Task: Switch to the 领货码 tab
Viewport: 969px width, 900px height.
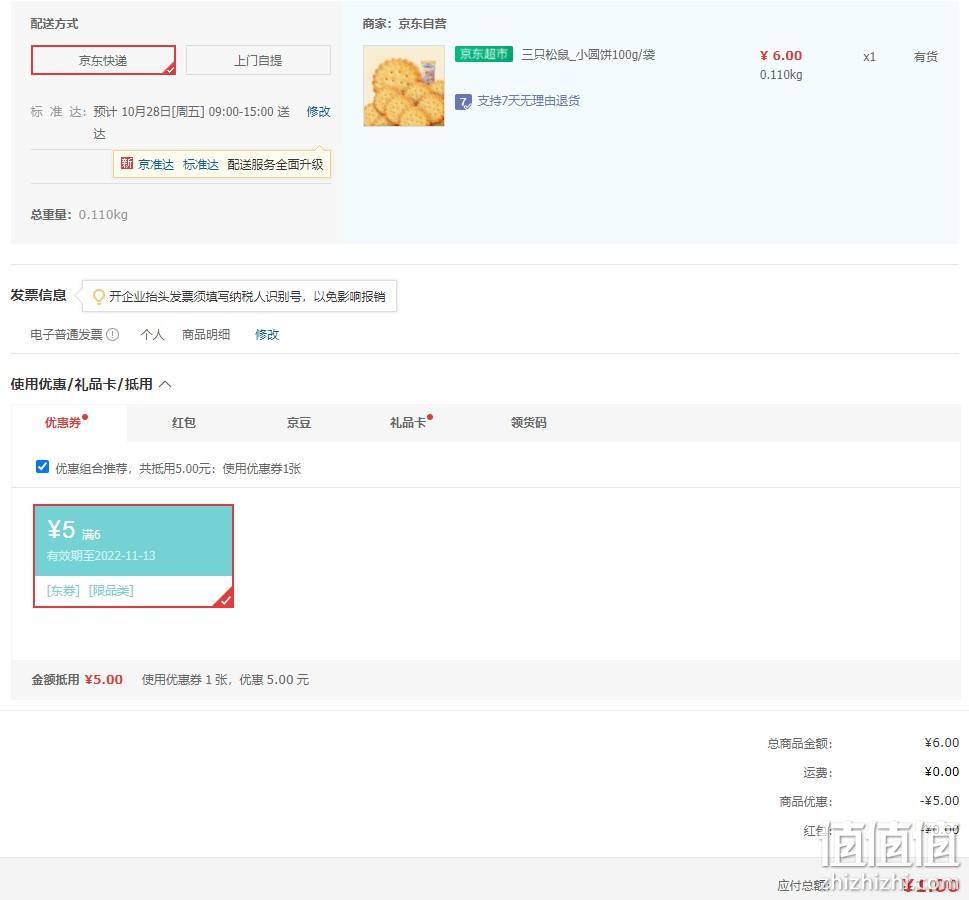Action: point(529,422)
